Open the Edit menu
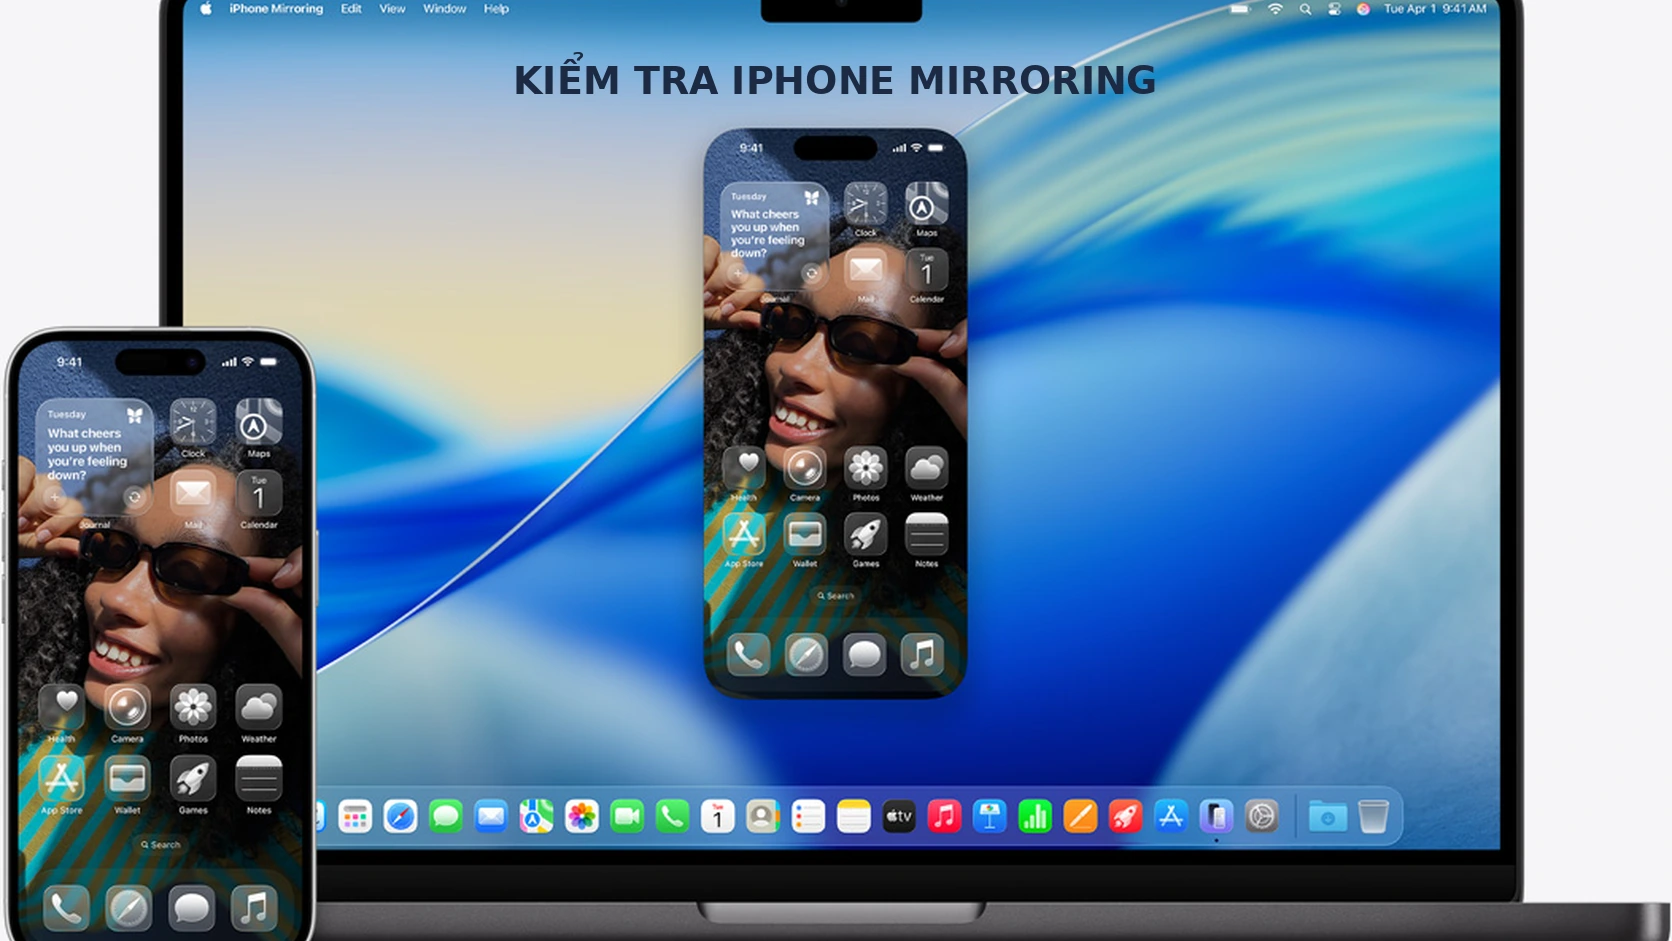This screenshot has height=941, width=1672. click(x=351, y=9)
